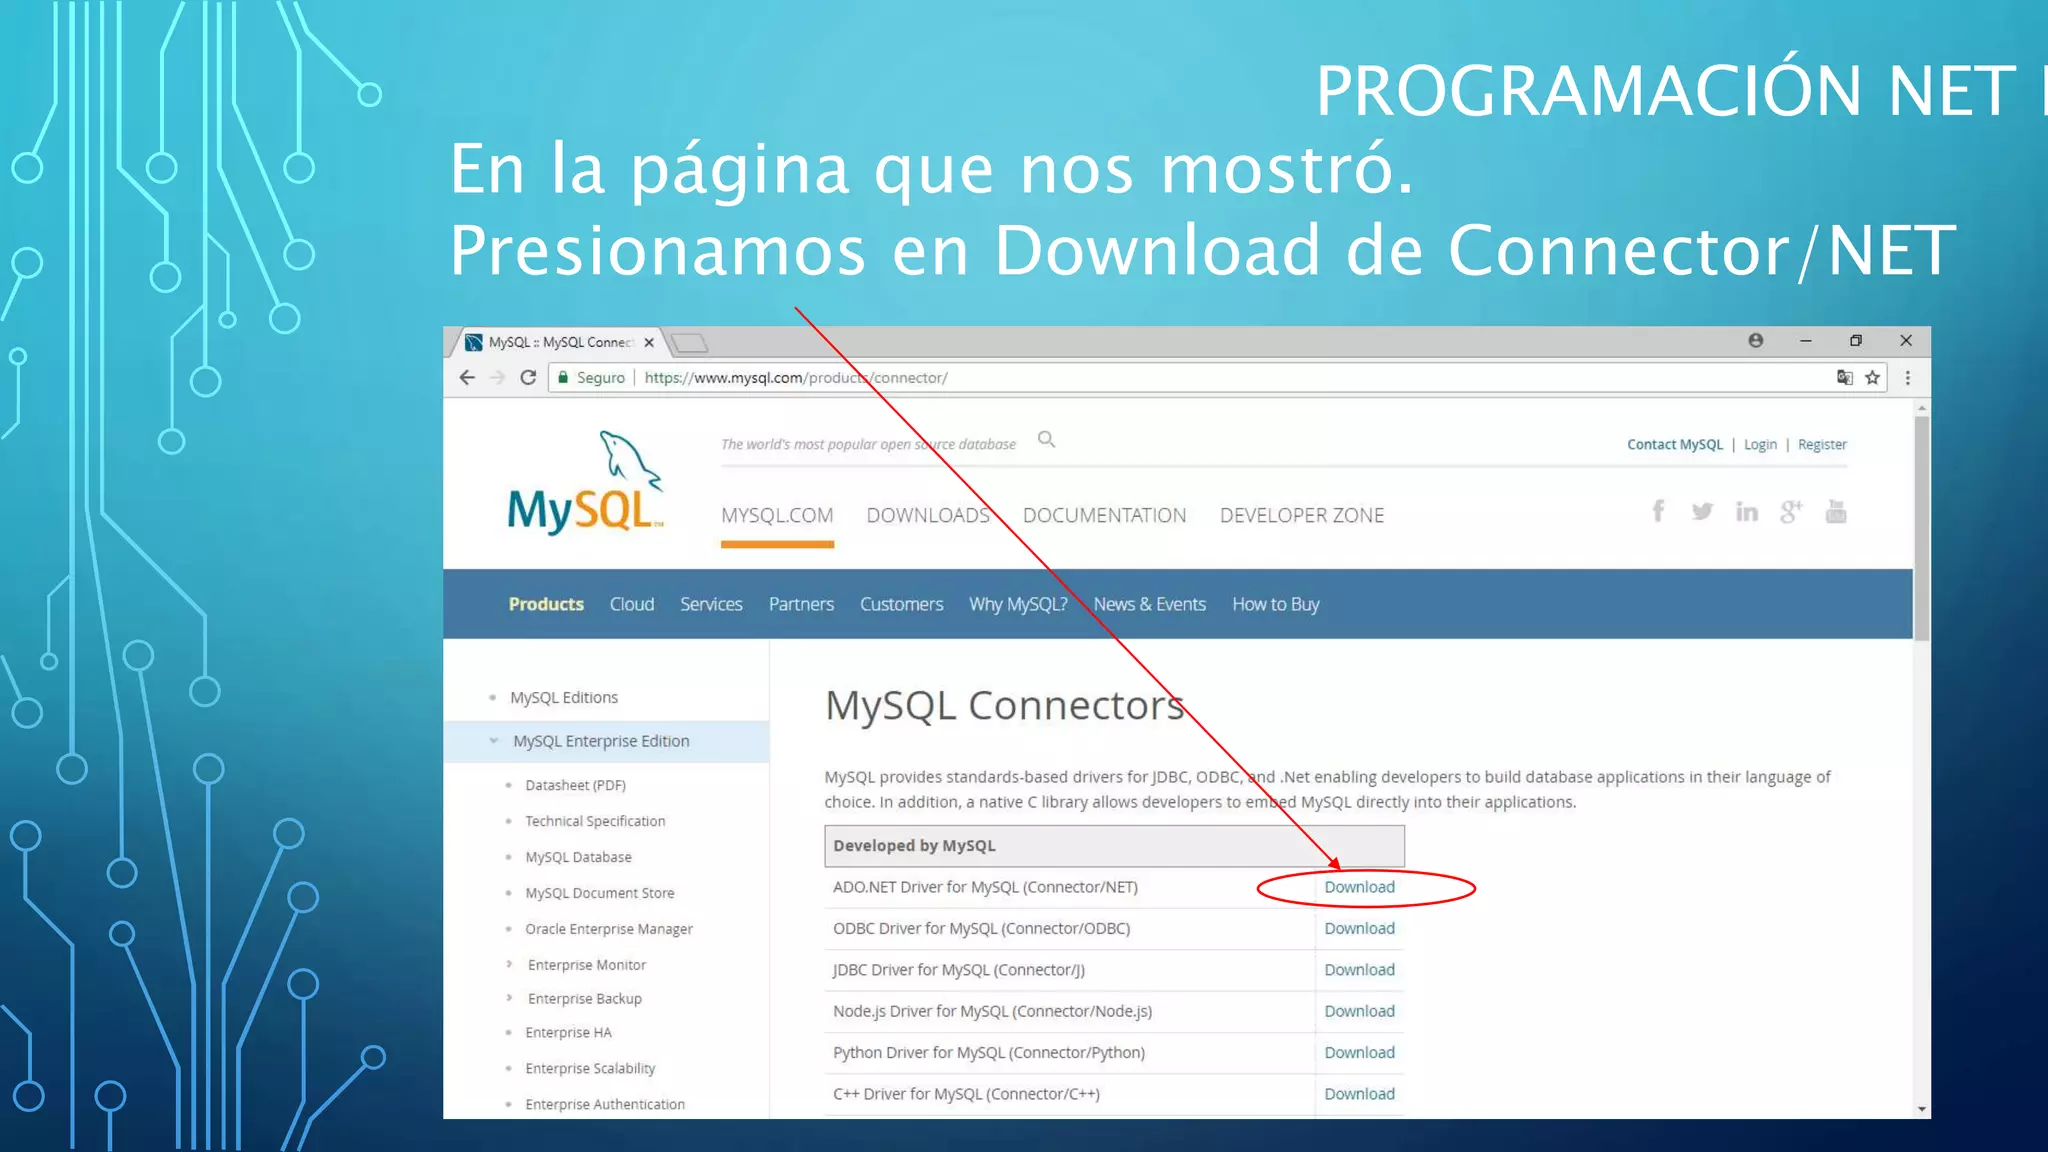Viewport: 2048px width, 1152px height.
Task: Download the Node.js Connector driver
Action: (1359, 1011)
